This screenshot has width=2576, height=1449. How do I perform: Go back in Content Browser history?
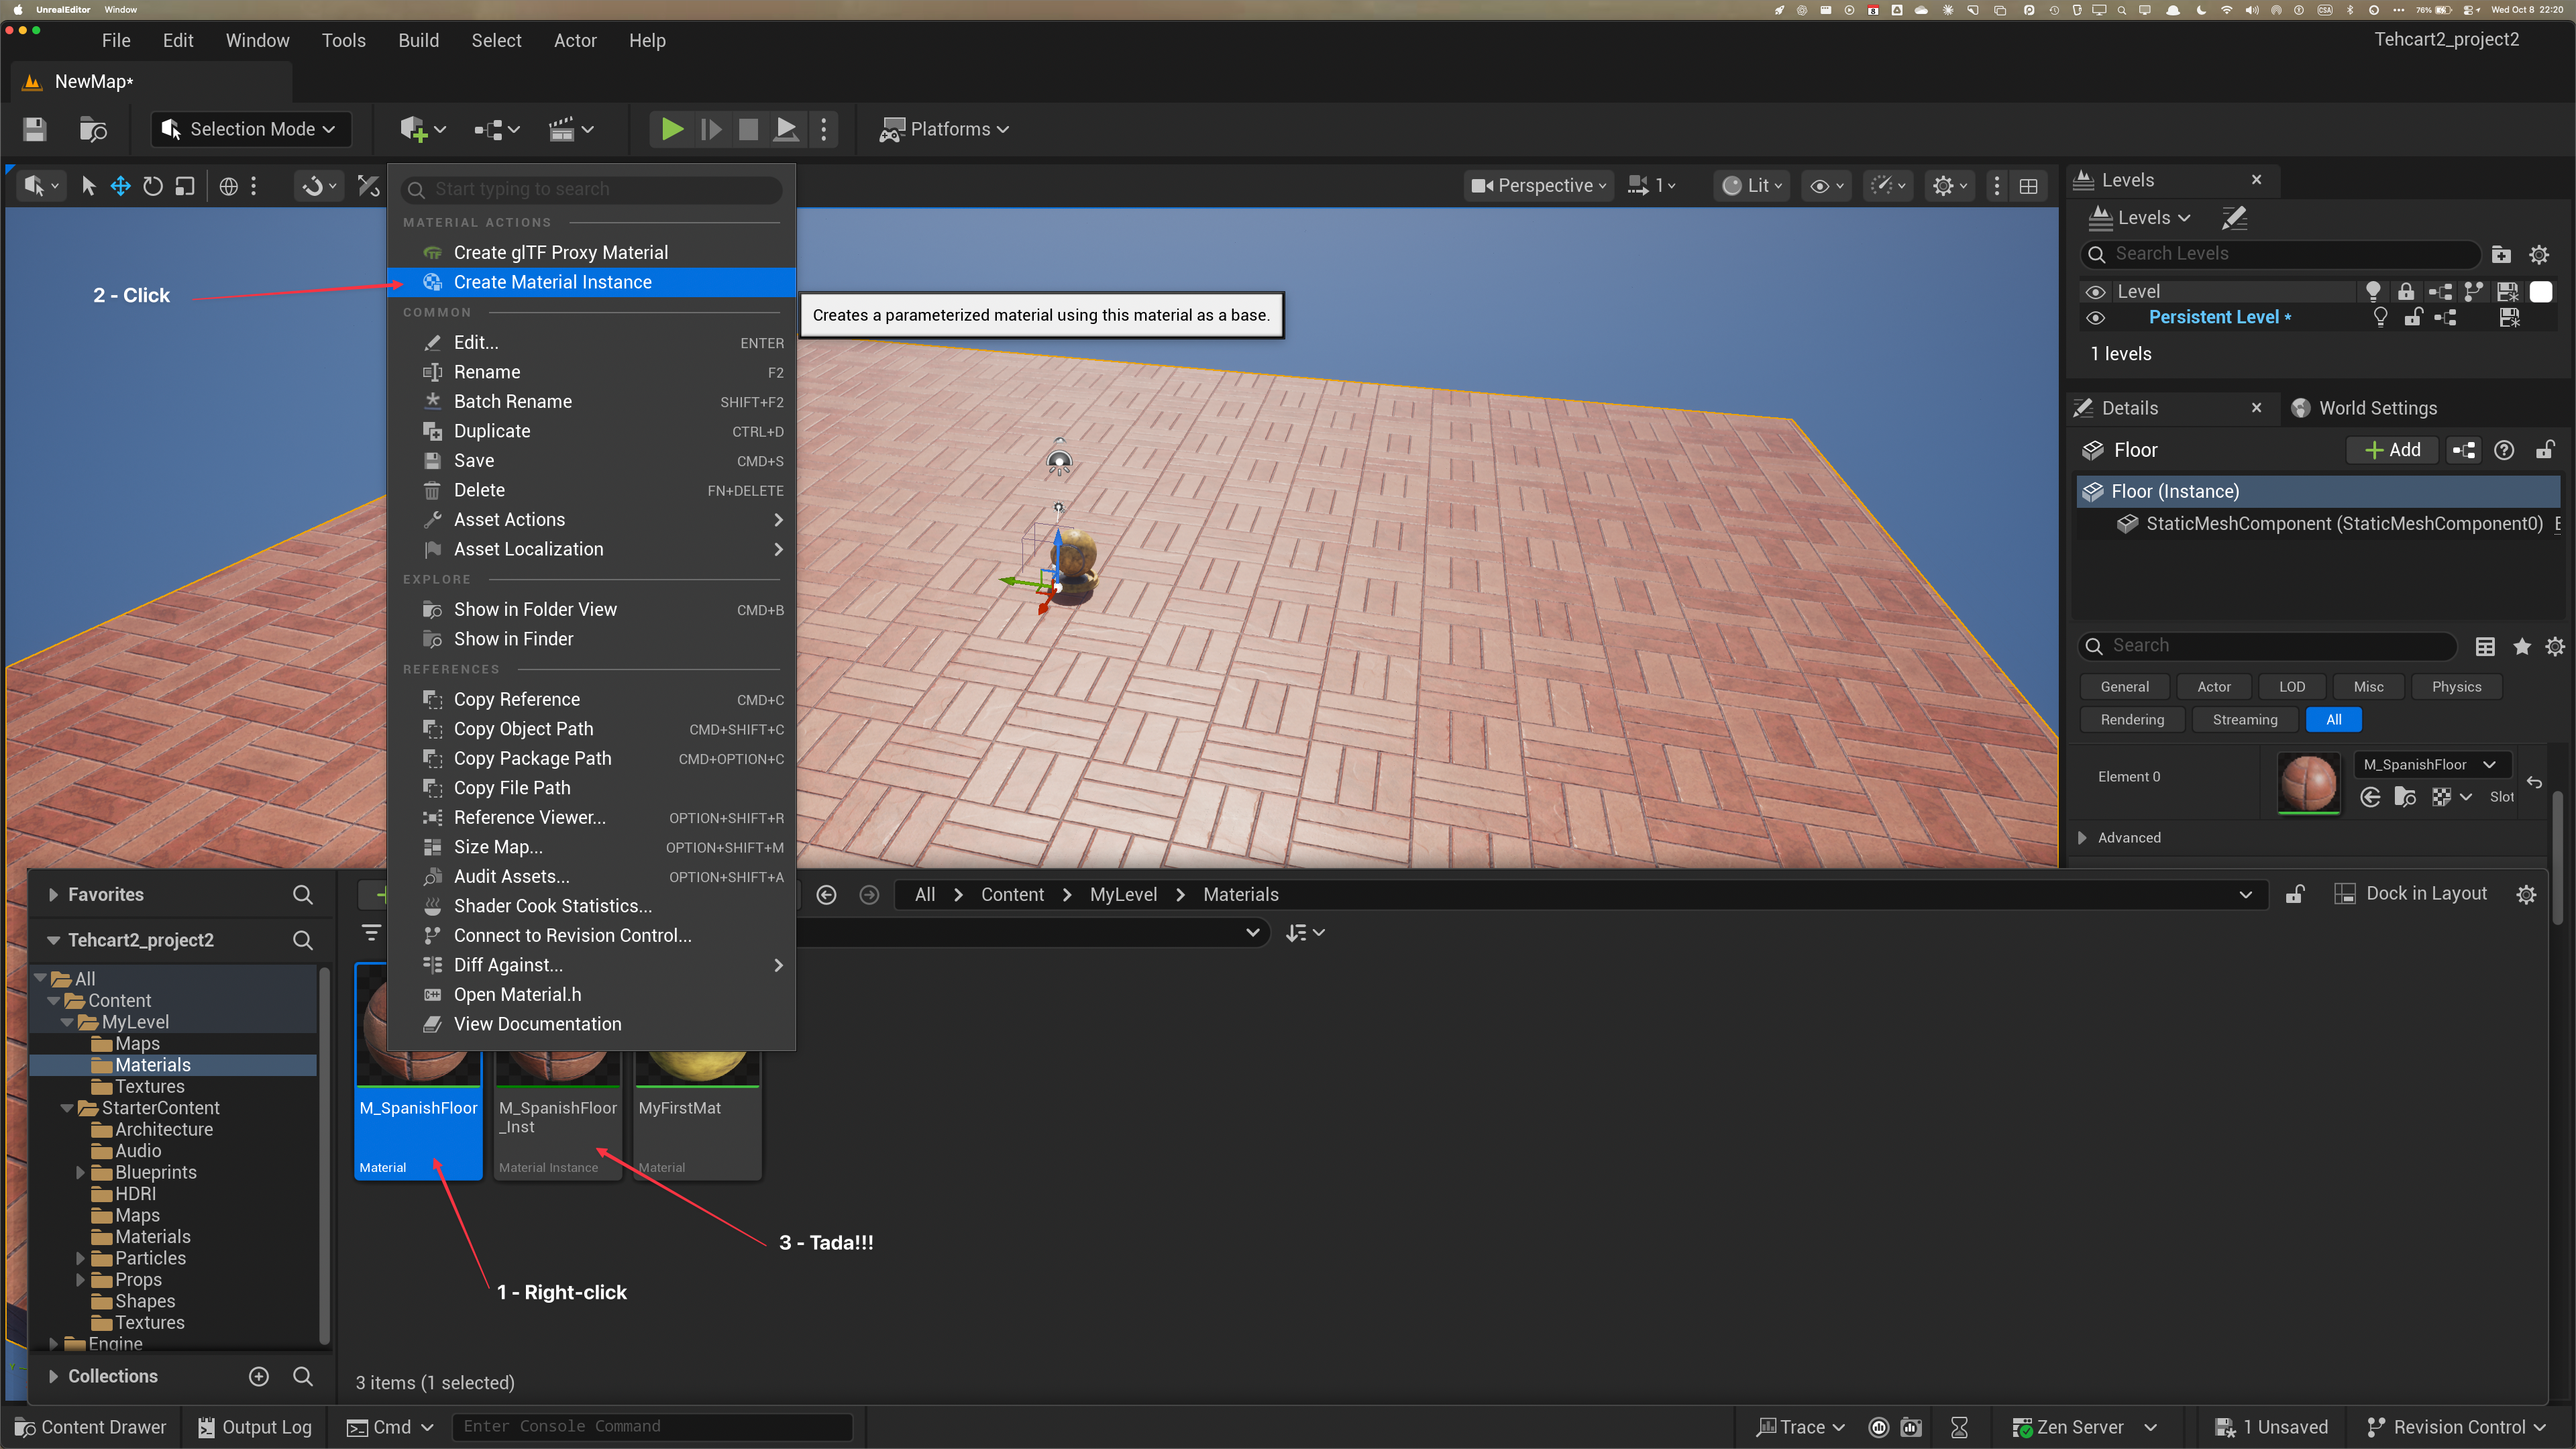[x=827, y=895]
